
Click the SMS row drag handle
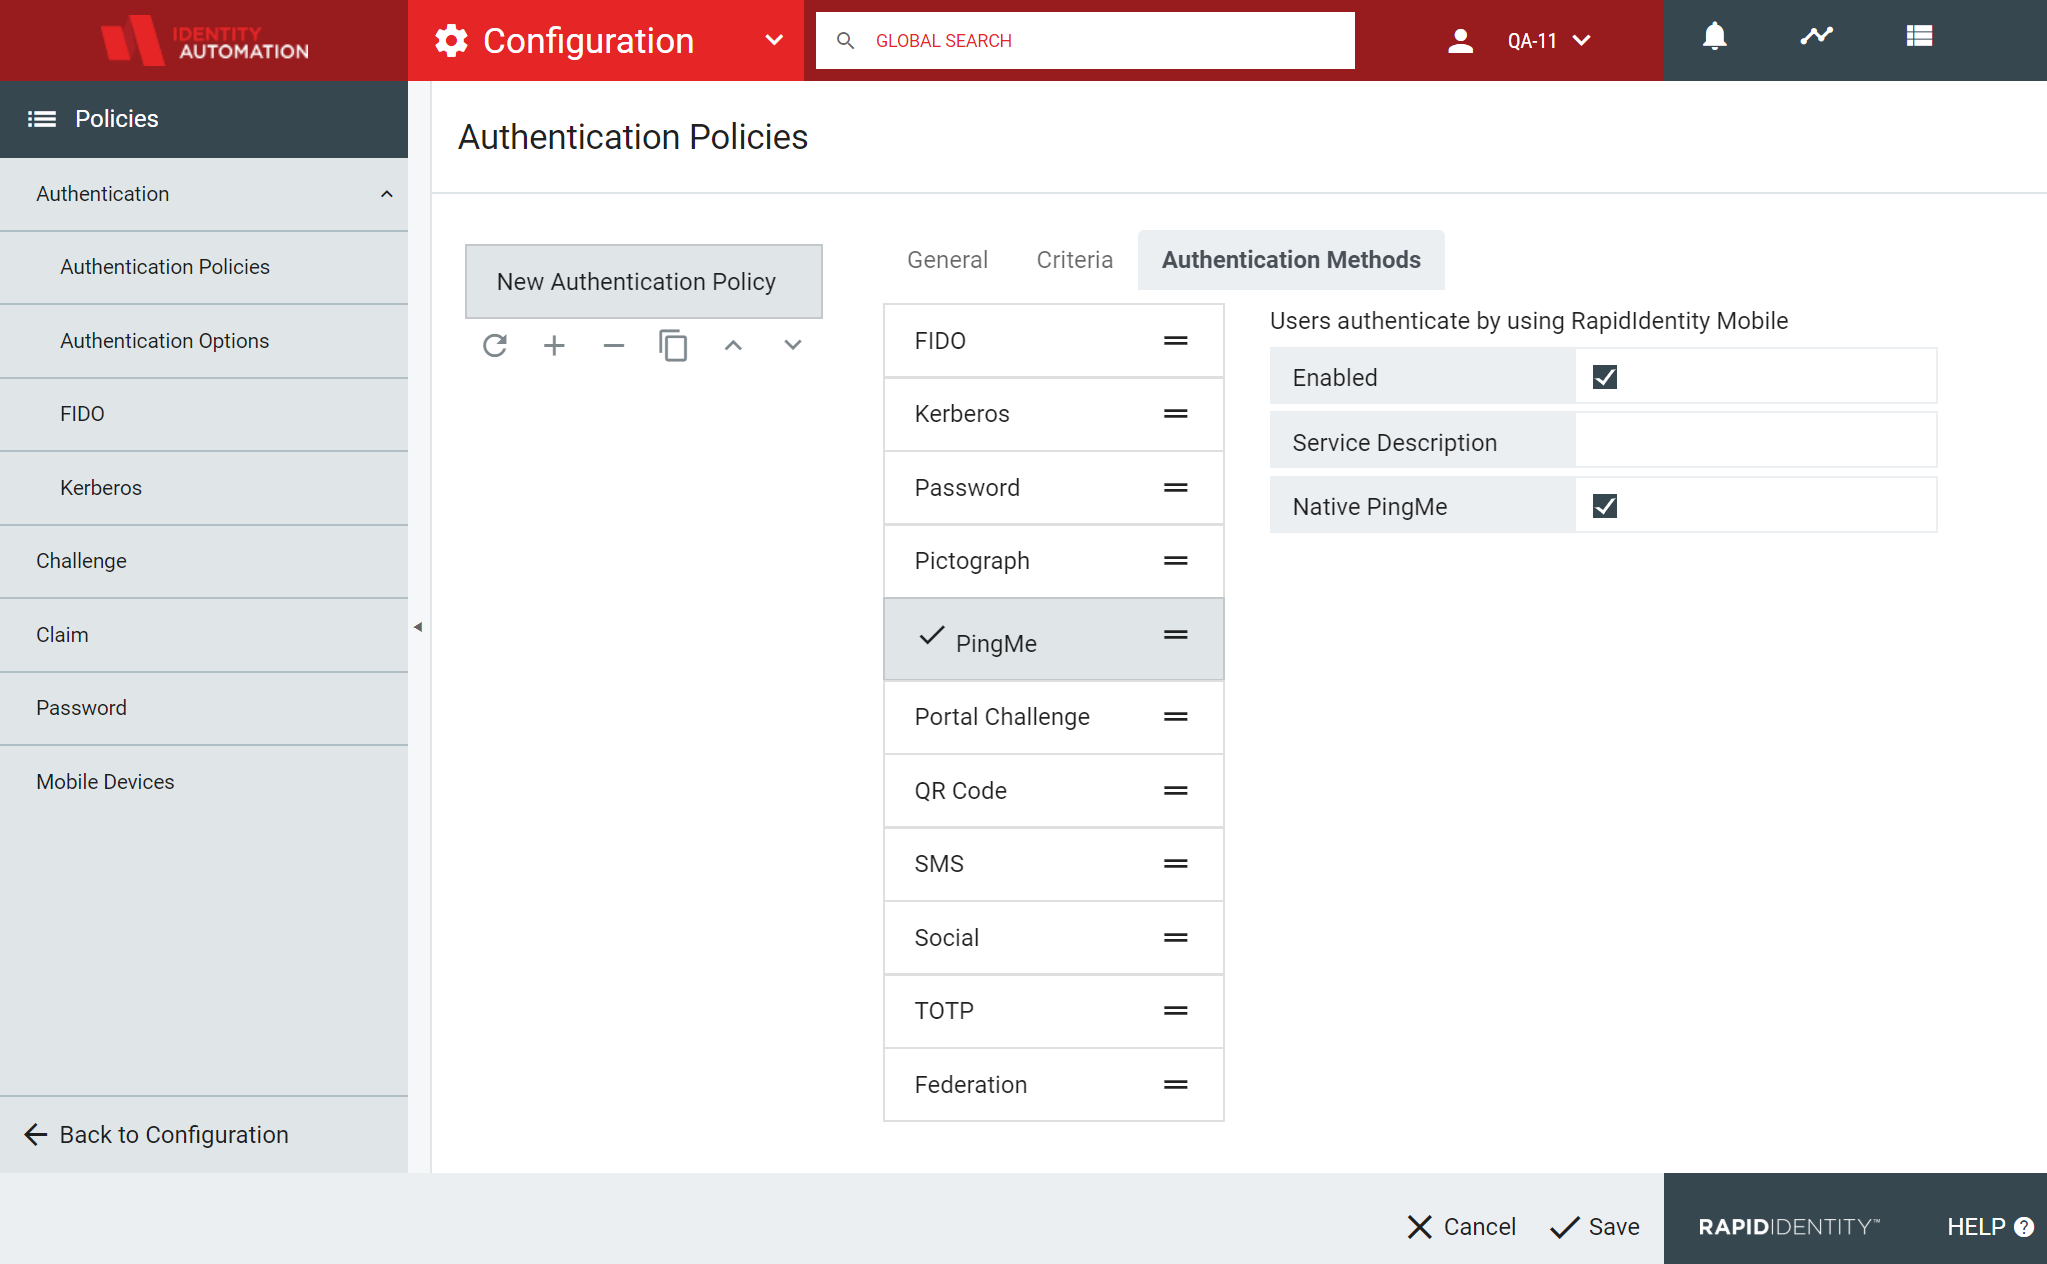pos(1176,864)
